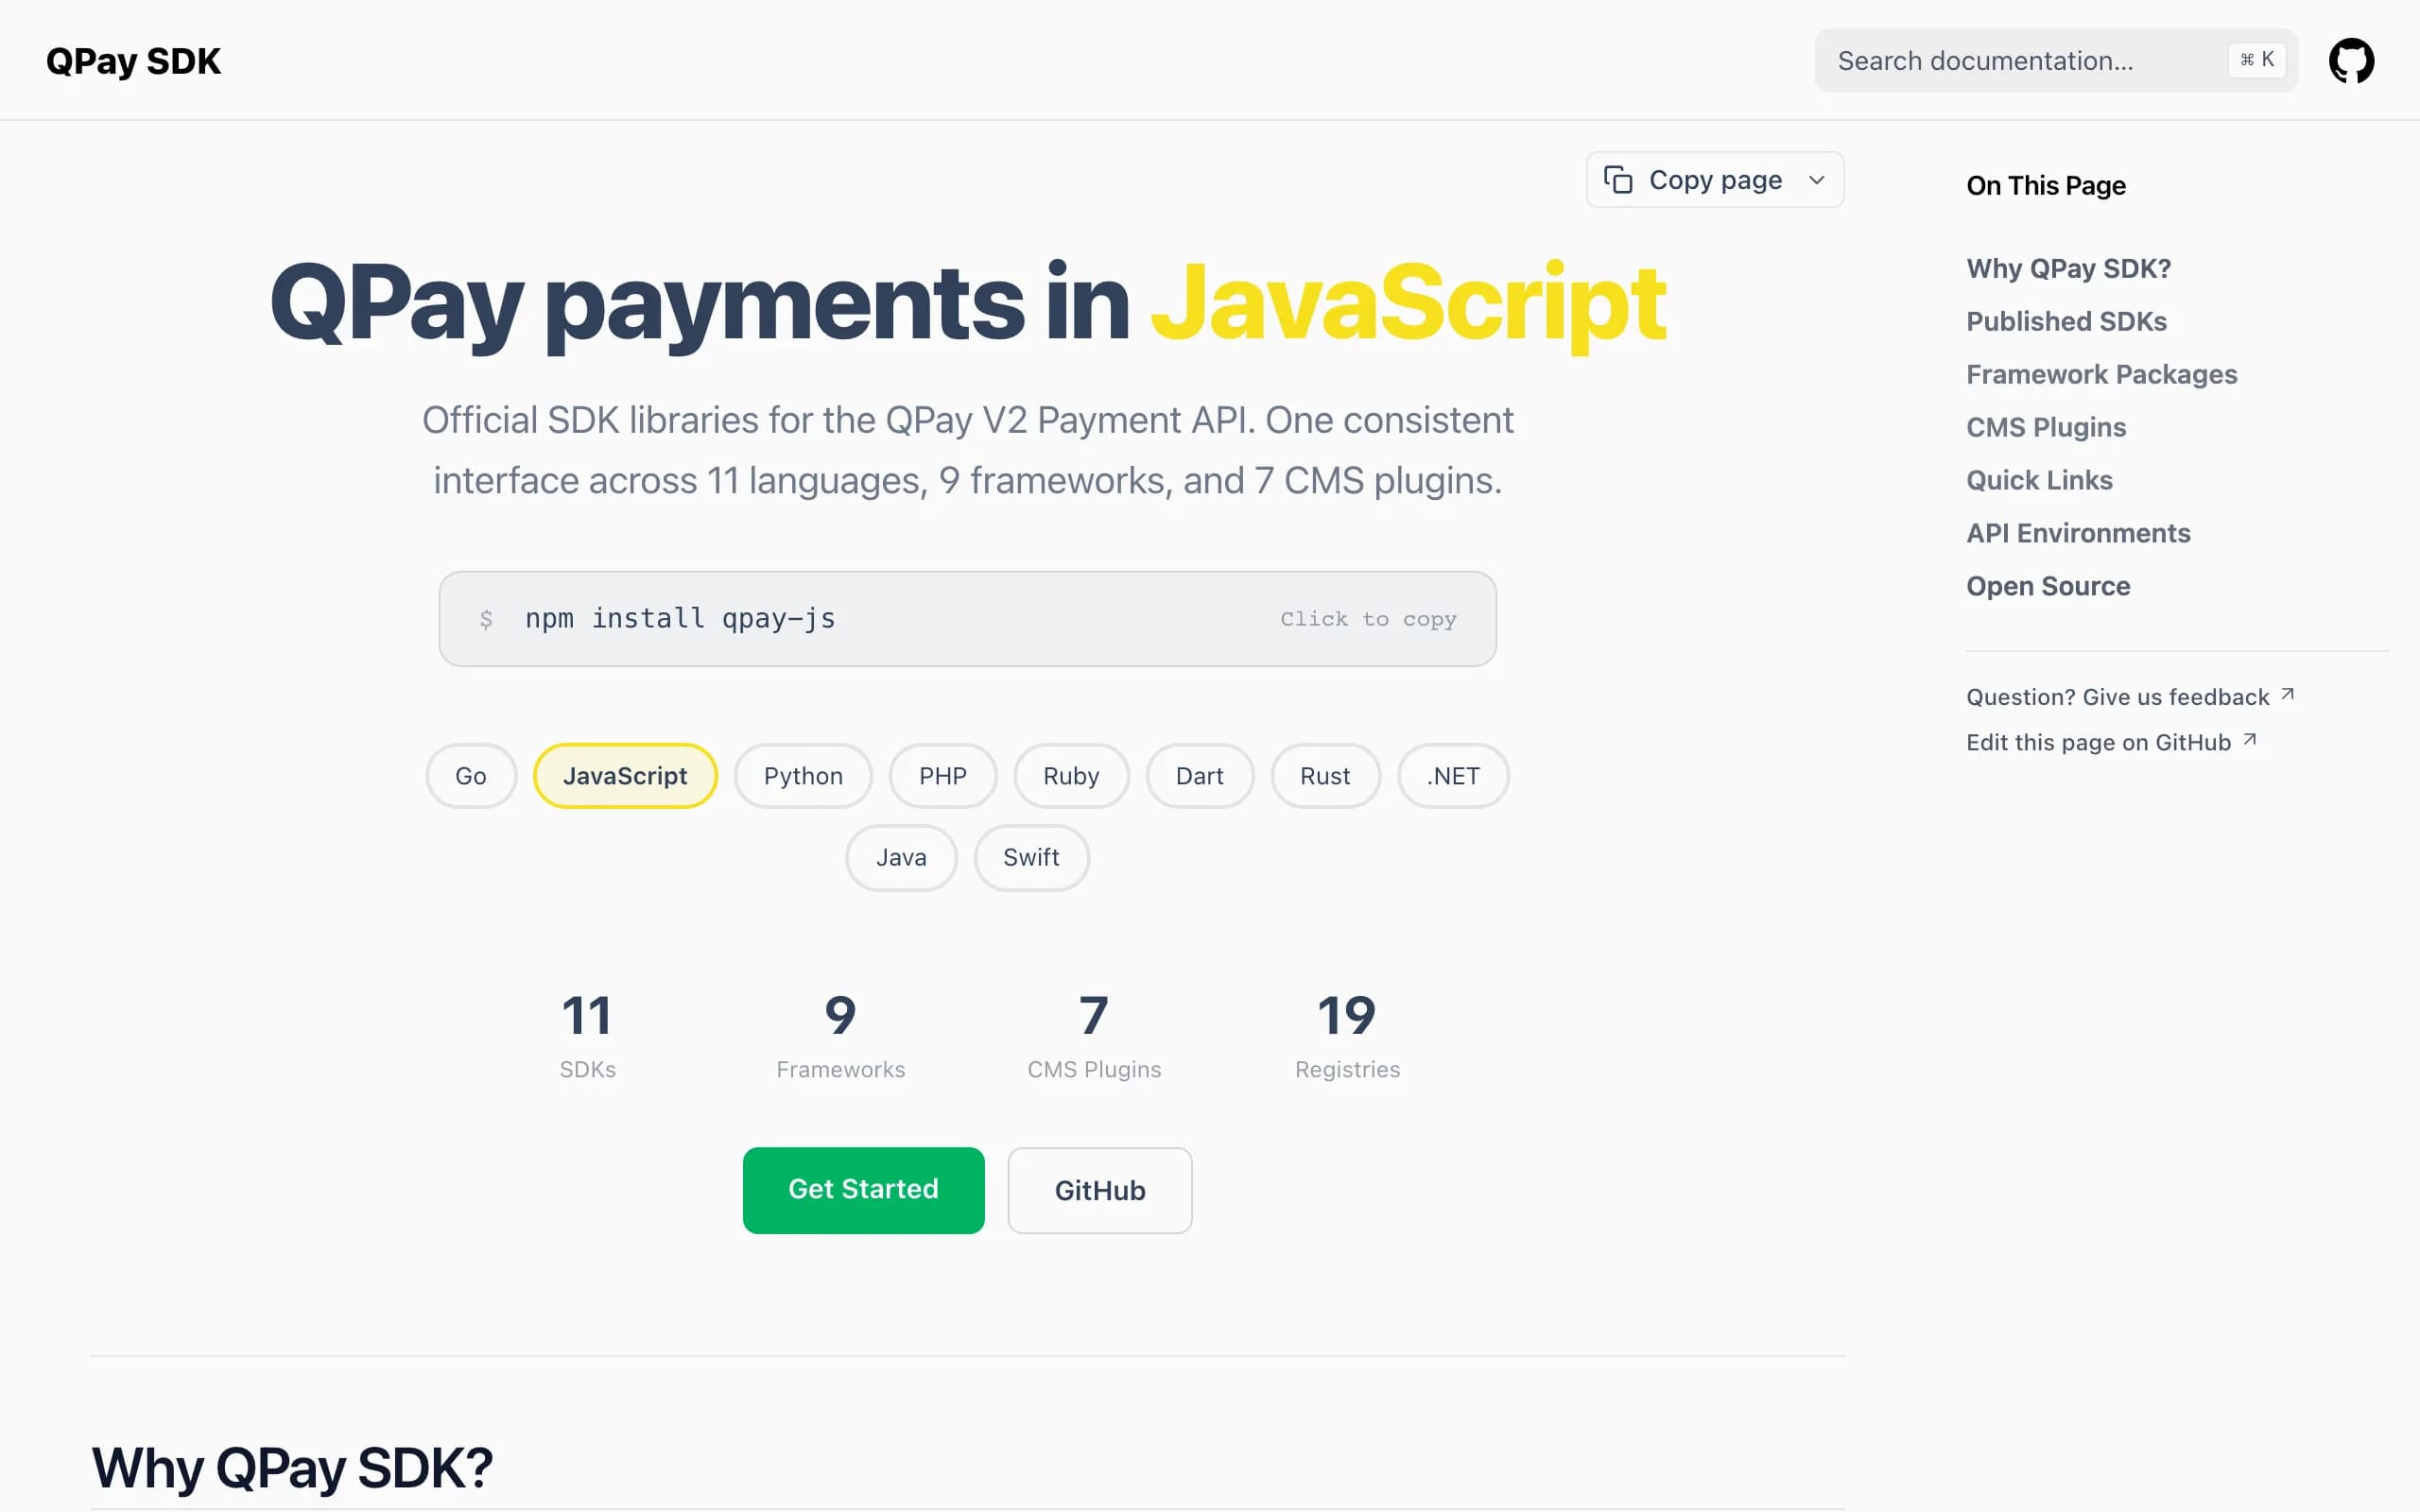Select the Go language pill
This screenshot has height=1512, width=2420.
tap(471, 776)
